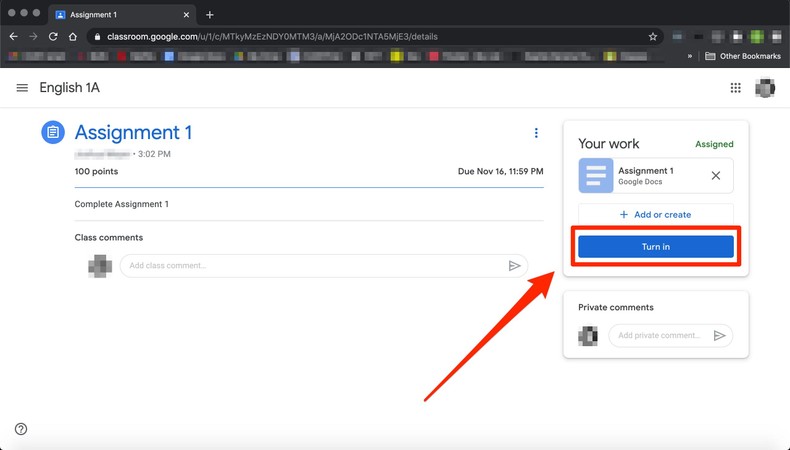Open the help question mark icon
This screenshot has height=450, width=790.
(21, 429)
